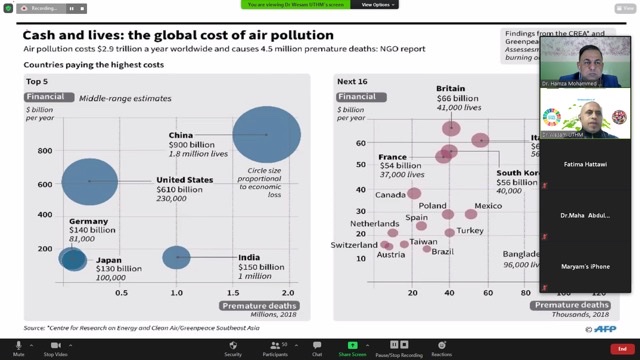Open the Chat panel

click(x=317, y=349)
